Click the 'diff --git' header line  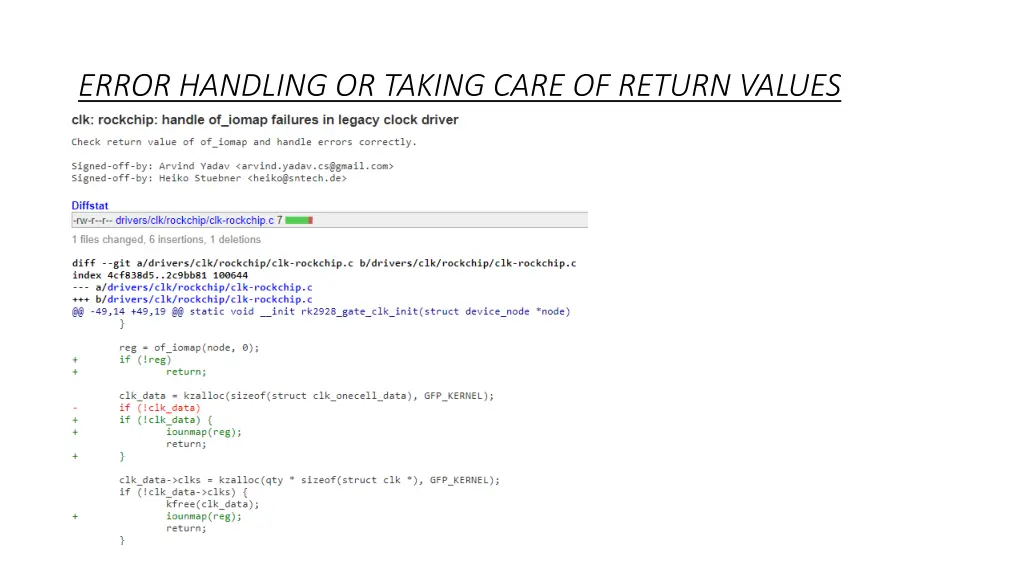click(x=324, y=263)
